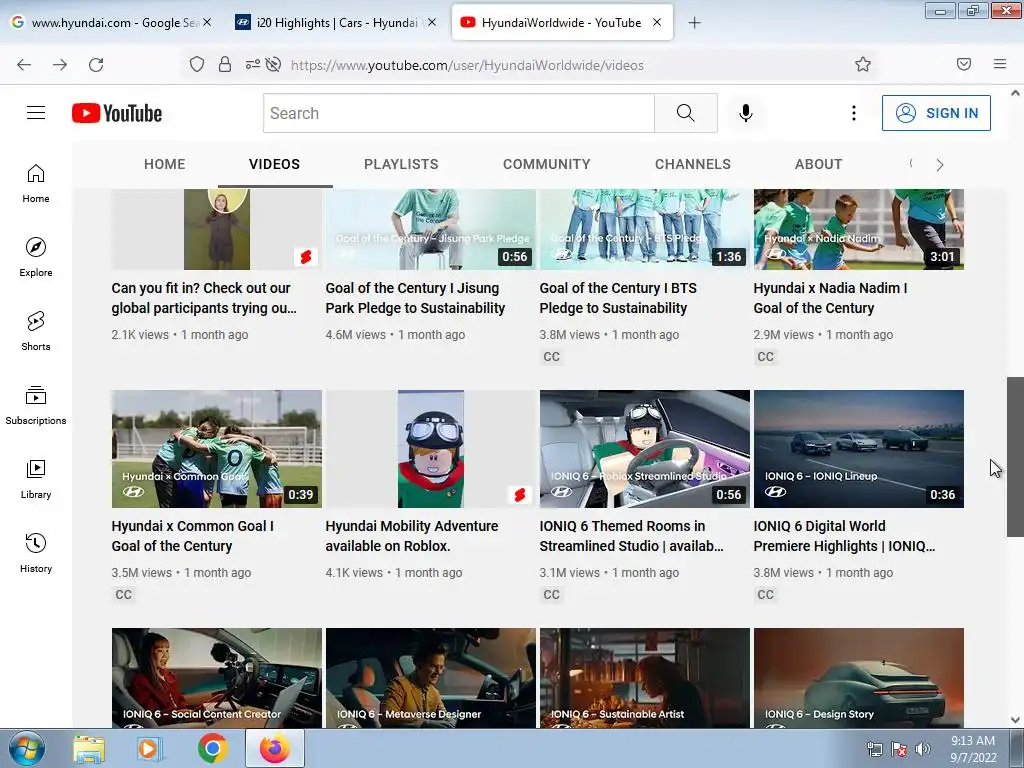Save page to Pocket
Screen dimensions: 1024x768
click(964, 64)
